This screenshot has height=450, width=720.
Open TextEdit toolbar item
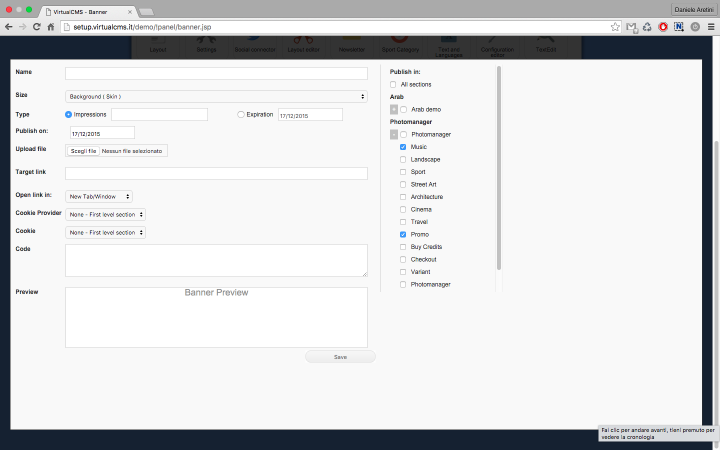tap(546, 48)
